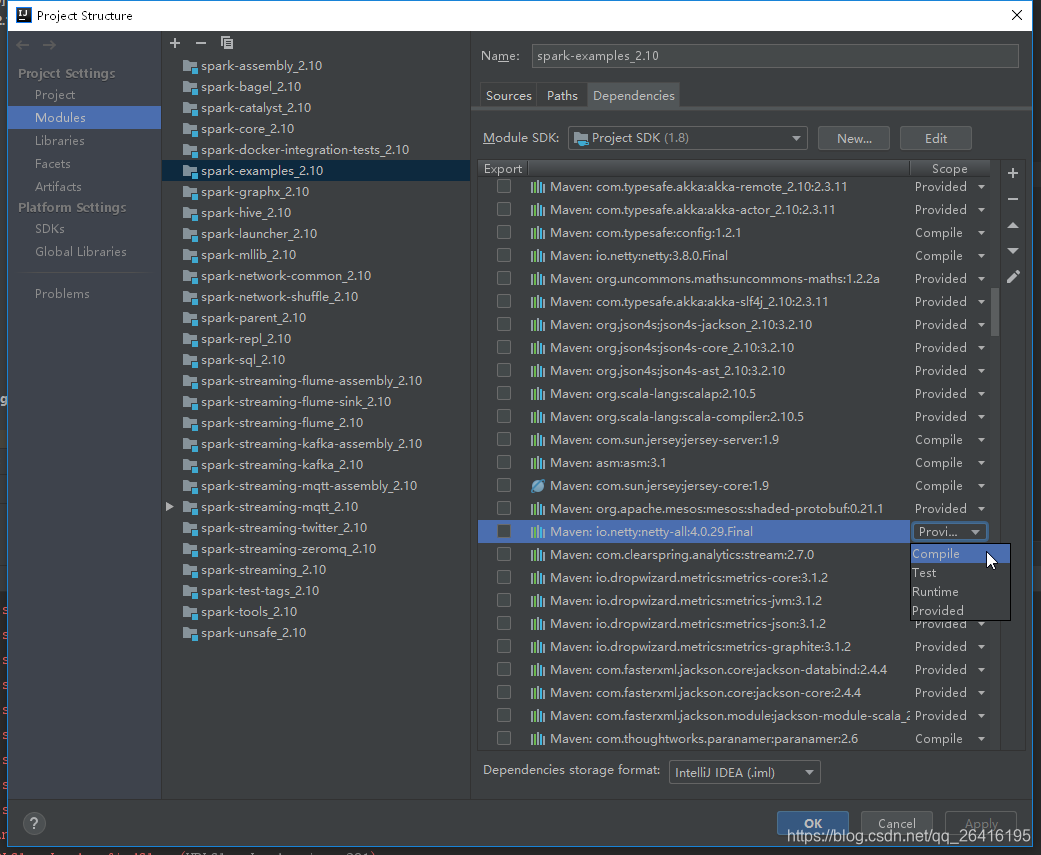Viewport: 1041px width, 855px height.
Task: Click the paranamer:2.6 library icon
Action: 538,739
